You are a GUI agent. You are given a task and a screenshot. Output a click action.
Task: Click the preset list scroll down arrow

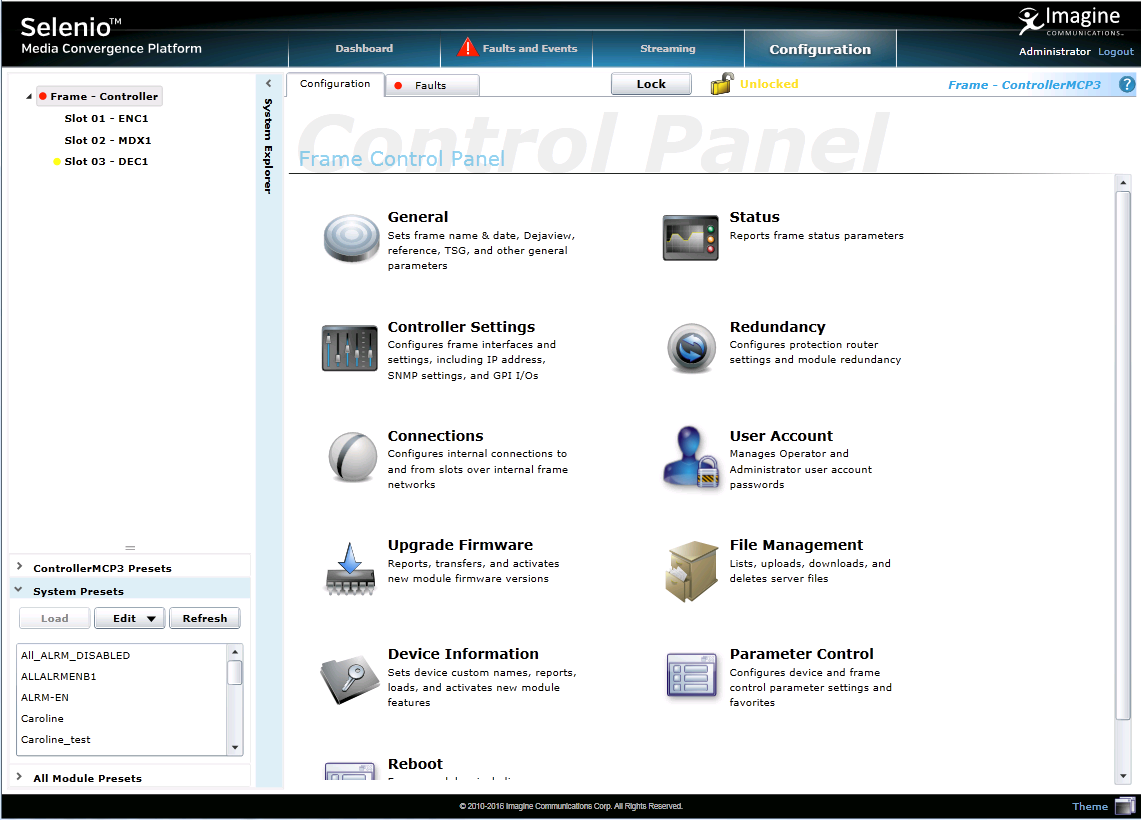234,747
